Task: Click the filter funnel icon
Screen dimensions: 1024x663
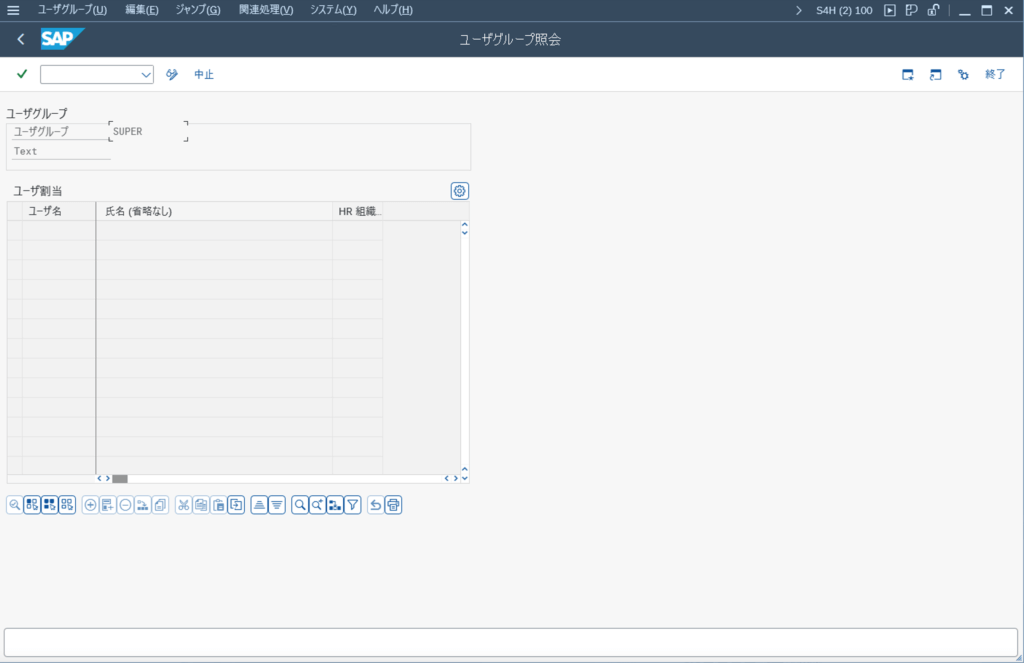Action: 353,505
